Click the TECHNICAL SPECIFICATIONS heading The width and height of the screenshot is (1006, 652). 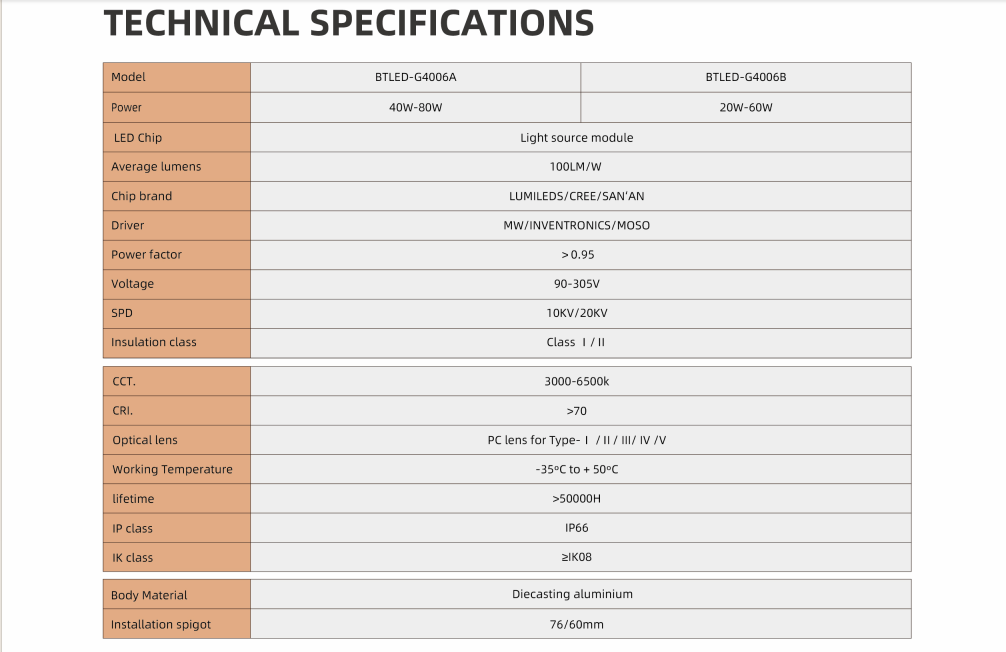pos(348,23)
